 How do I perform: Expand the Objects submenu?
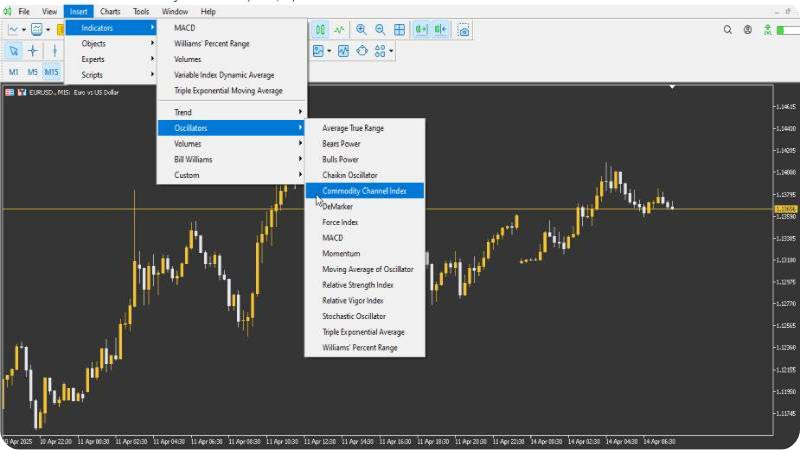pyautogui.click(x=110, y=43)
